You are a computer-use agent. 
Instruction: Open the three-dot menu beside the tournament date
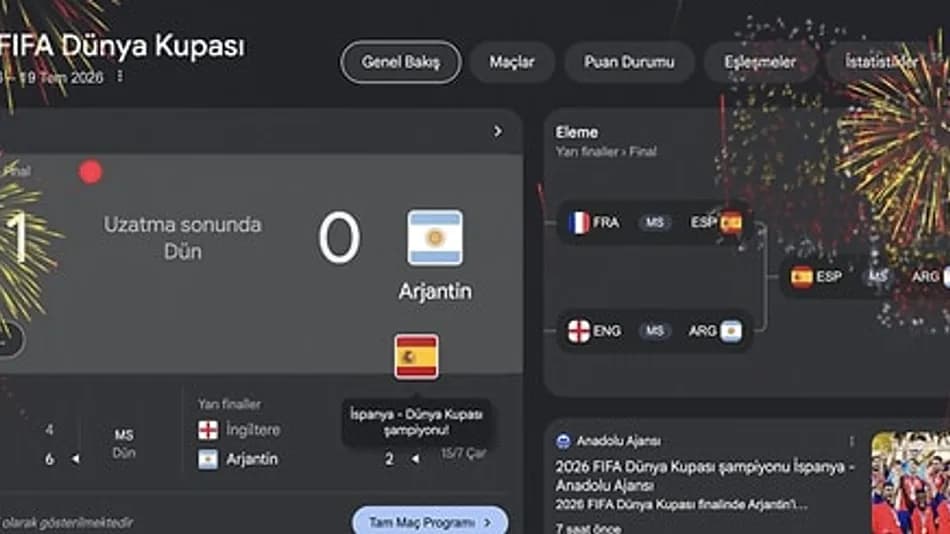120,76
